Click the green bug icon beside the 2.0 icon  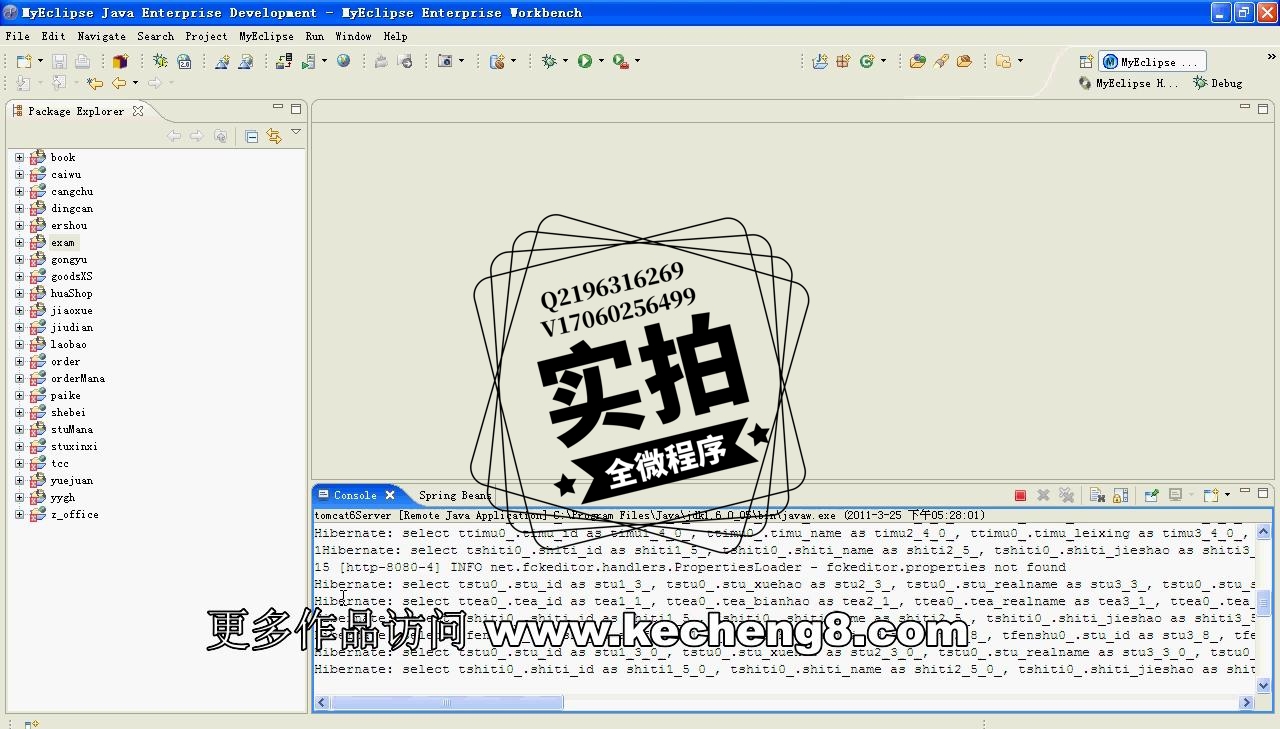[160, 62]
